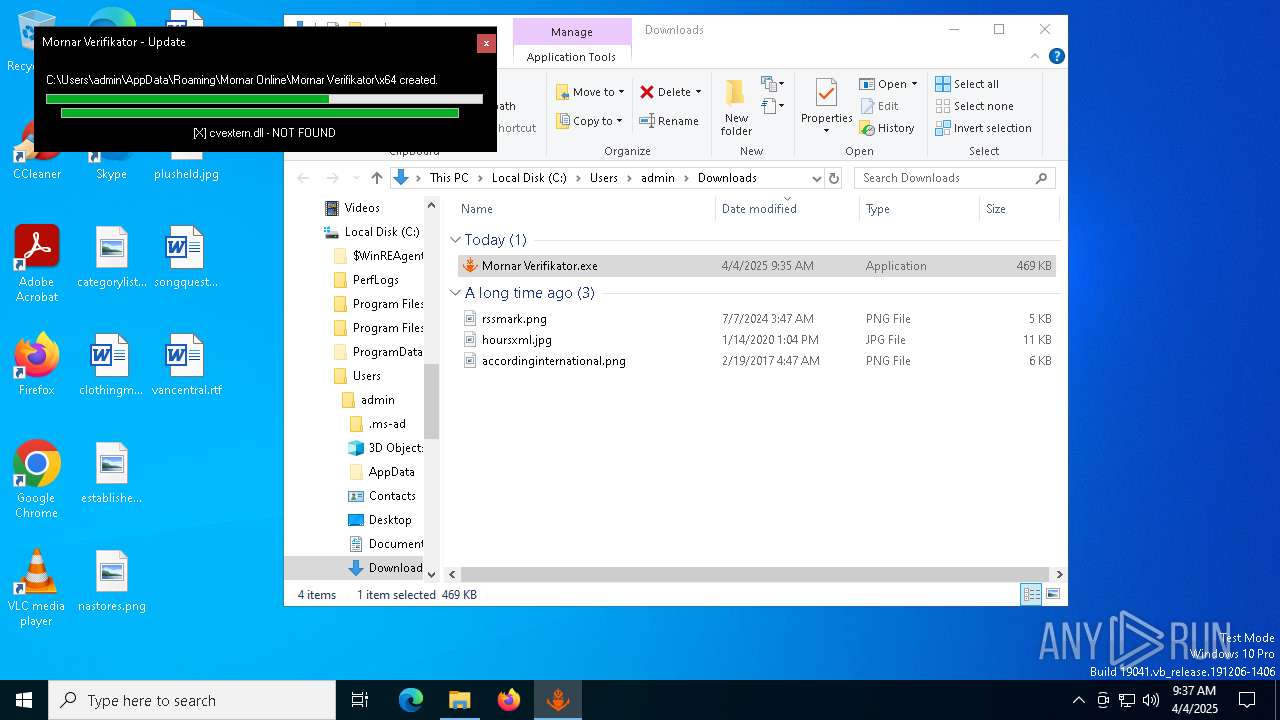
Task: Create a New folder
Action: coord(736,108)
